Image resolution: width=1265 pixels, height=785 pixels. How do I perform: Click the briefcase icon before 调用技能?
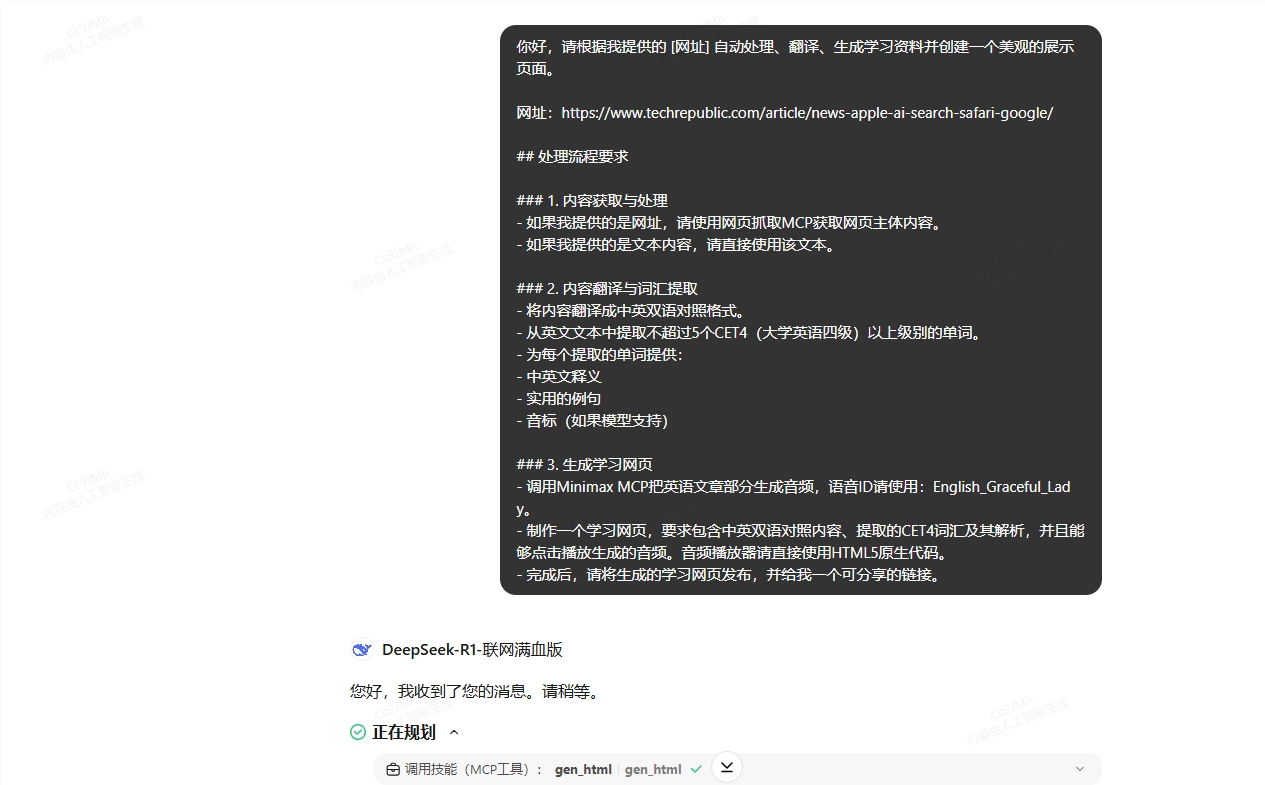tap(393, 769)
